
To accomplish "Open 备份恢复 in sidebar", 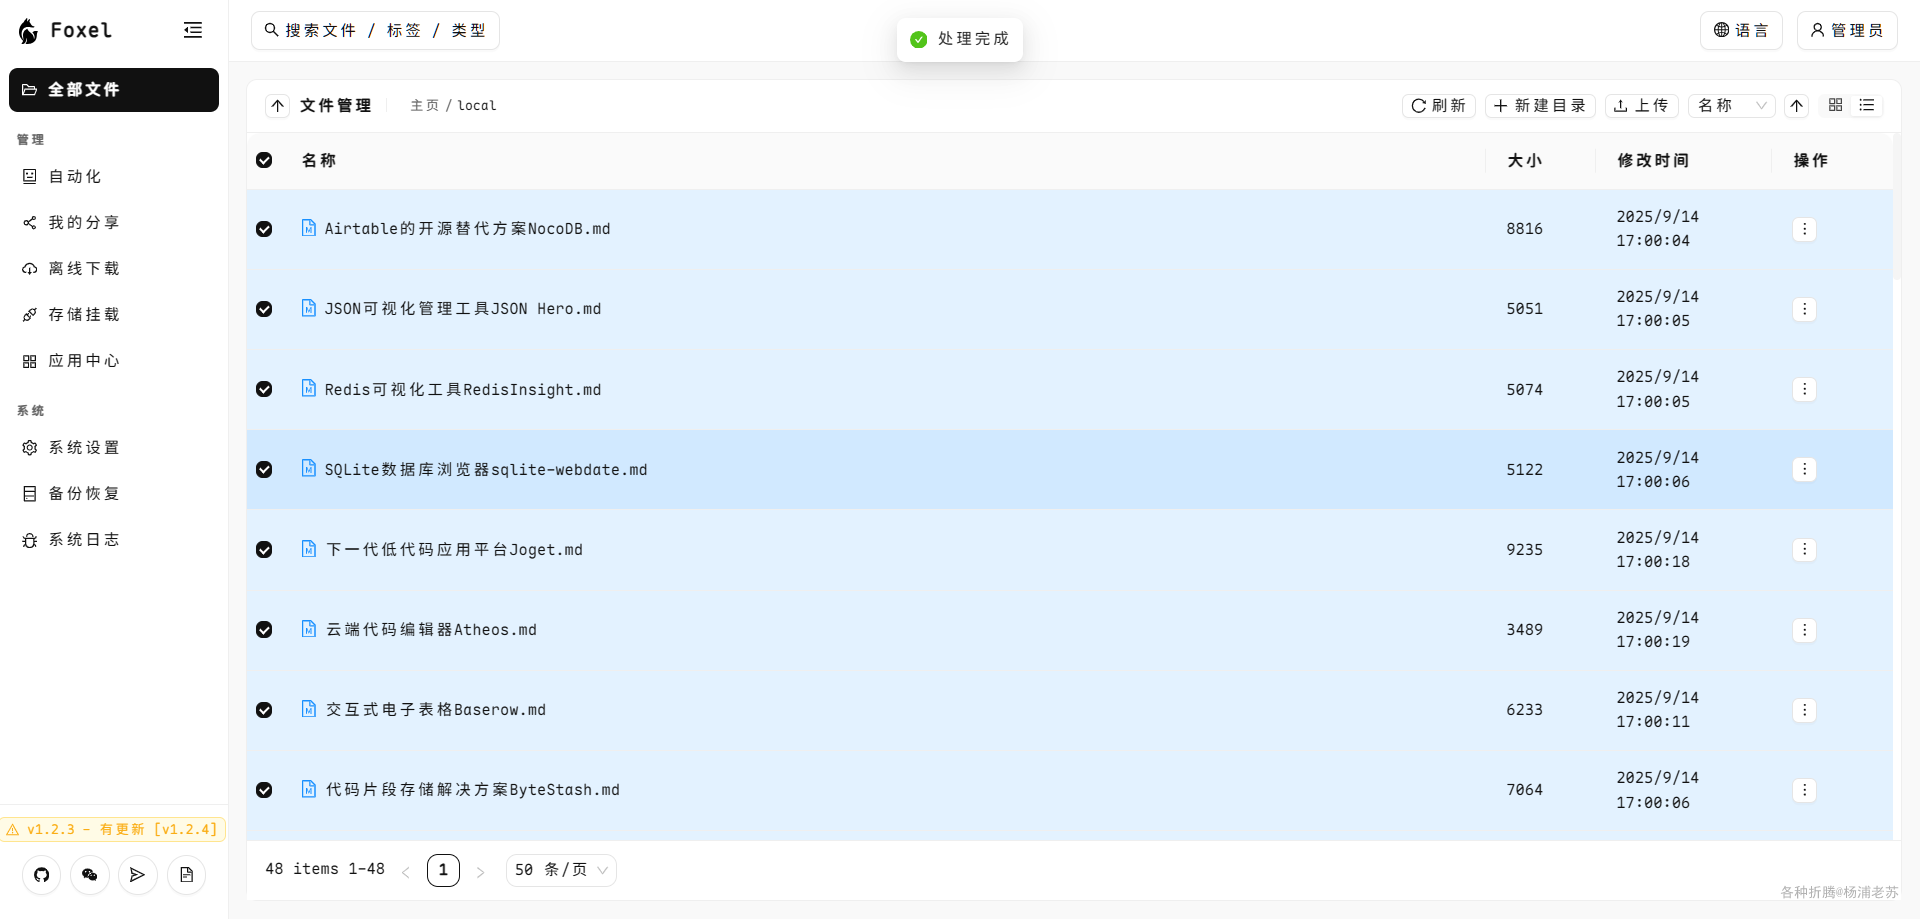I will 114,494.
